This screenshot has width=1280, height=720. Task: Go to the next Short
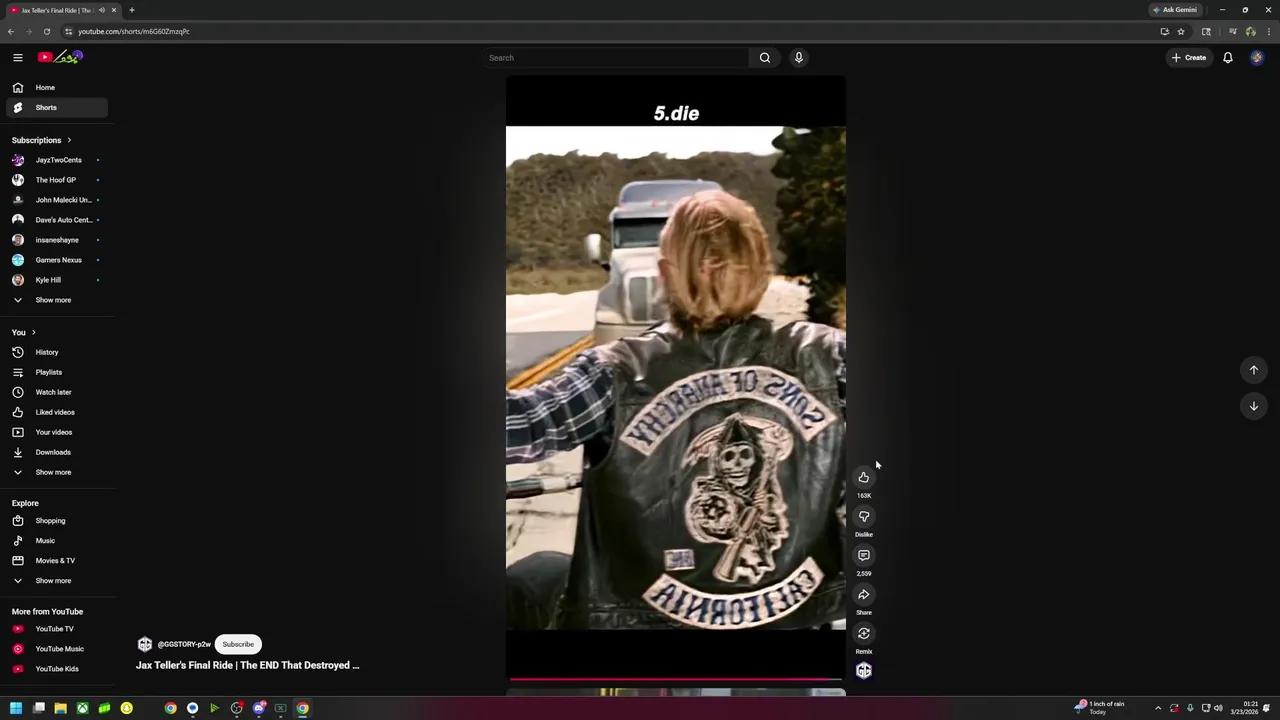point(1254,406)
